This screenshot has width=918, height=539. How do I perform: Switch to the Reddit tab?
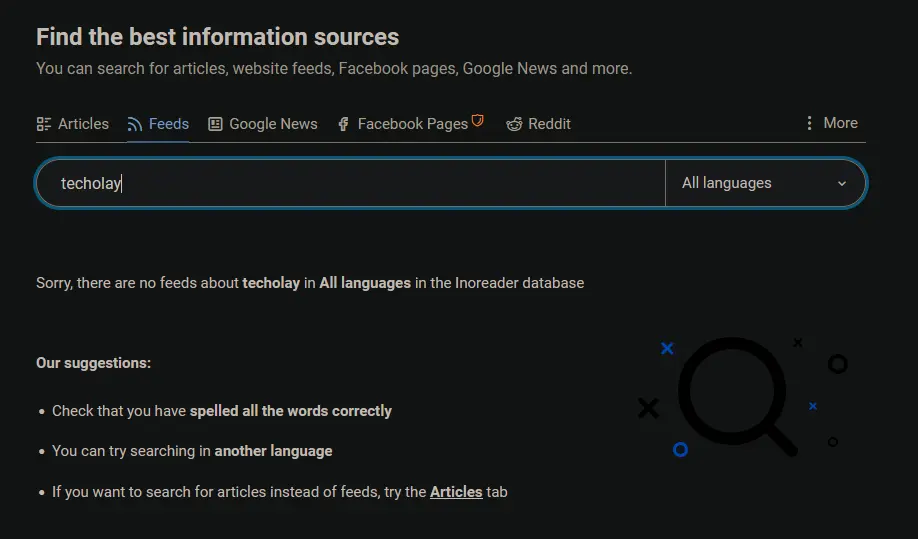click(538, 124)
